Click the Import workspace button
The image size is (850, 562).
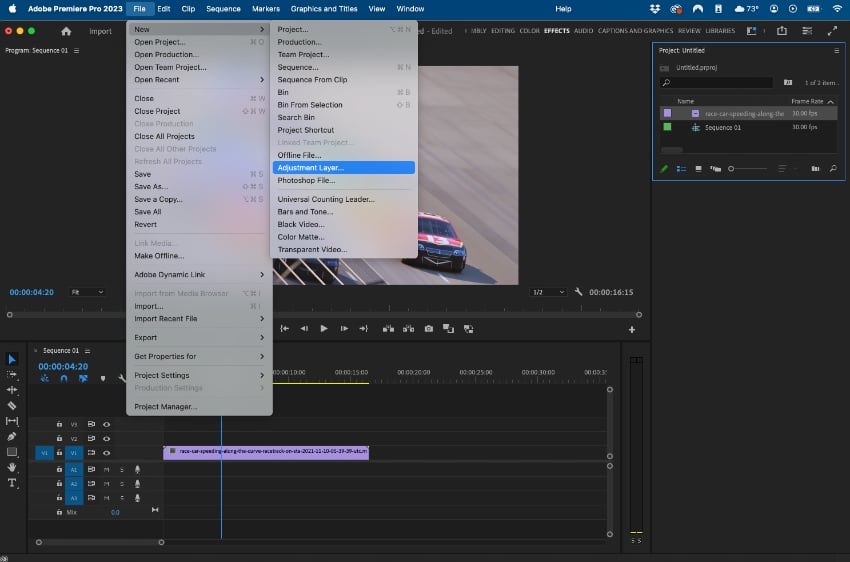pos(100,31)
